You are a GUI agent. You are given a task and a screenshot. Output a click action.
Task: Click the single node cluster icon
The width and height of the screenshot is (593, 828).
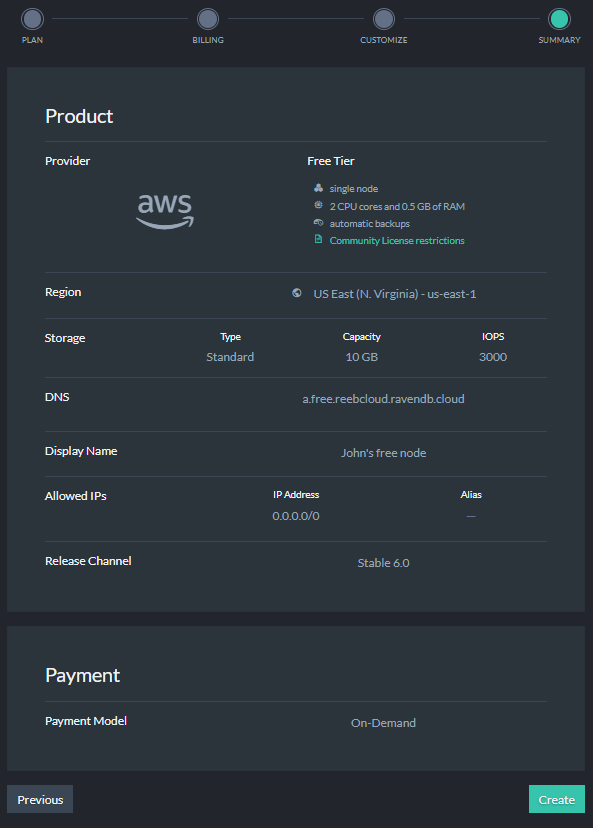click(318, 188)
